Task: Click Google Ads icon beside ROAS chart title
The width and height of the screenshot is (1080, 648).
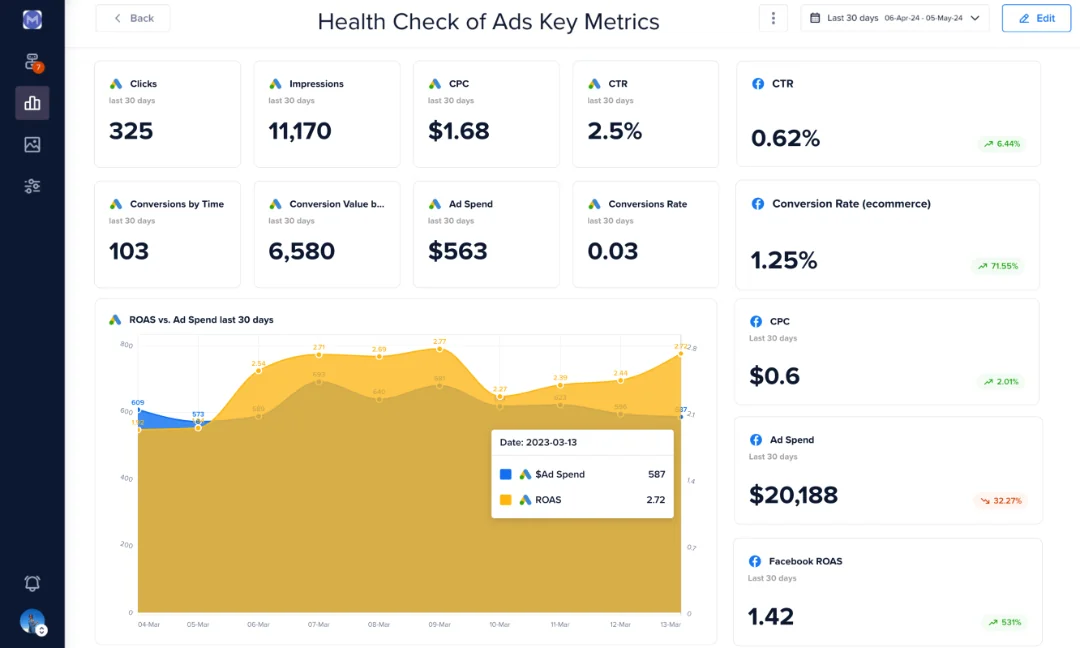Action: 115,320
